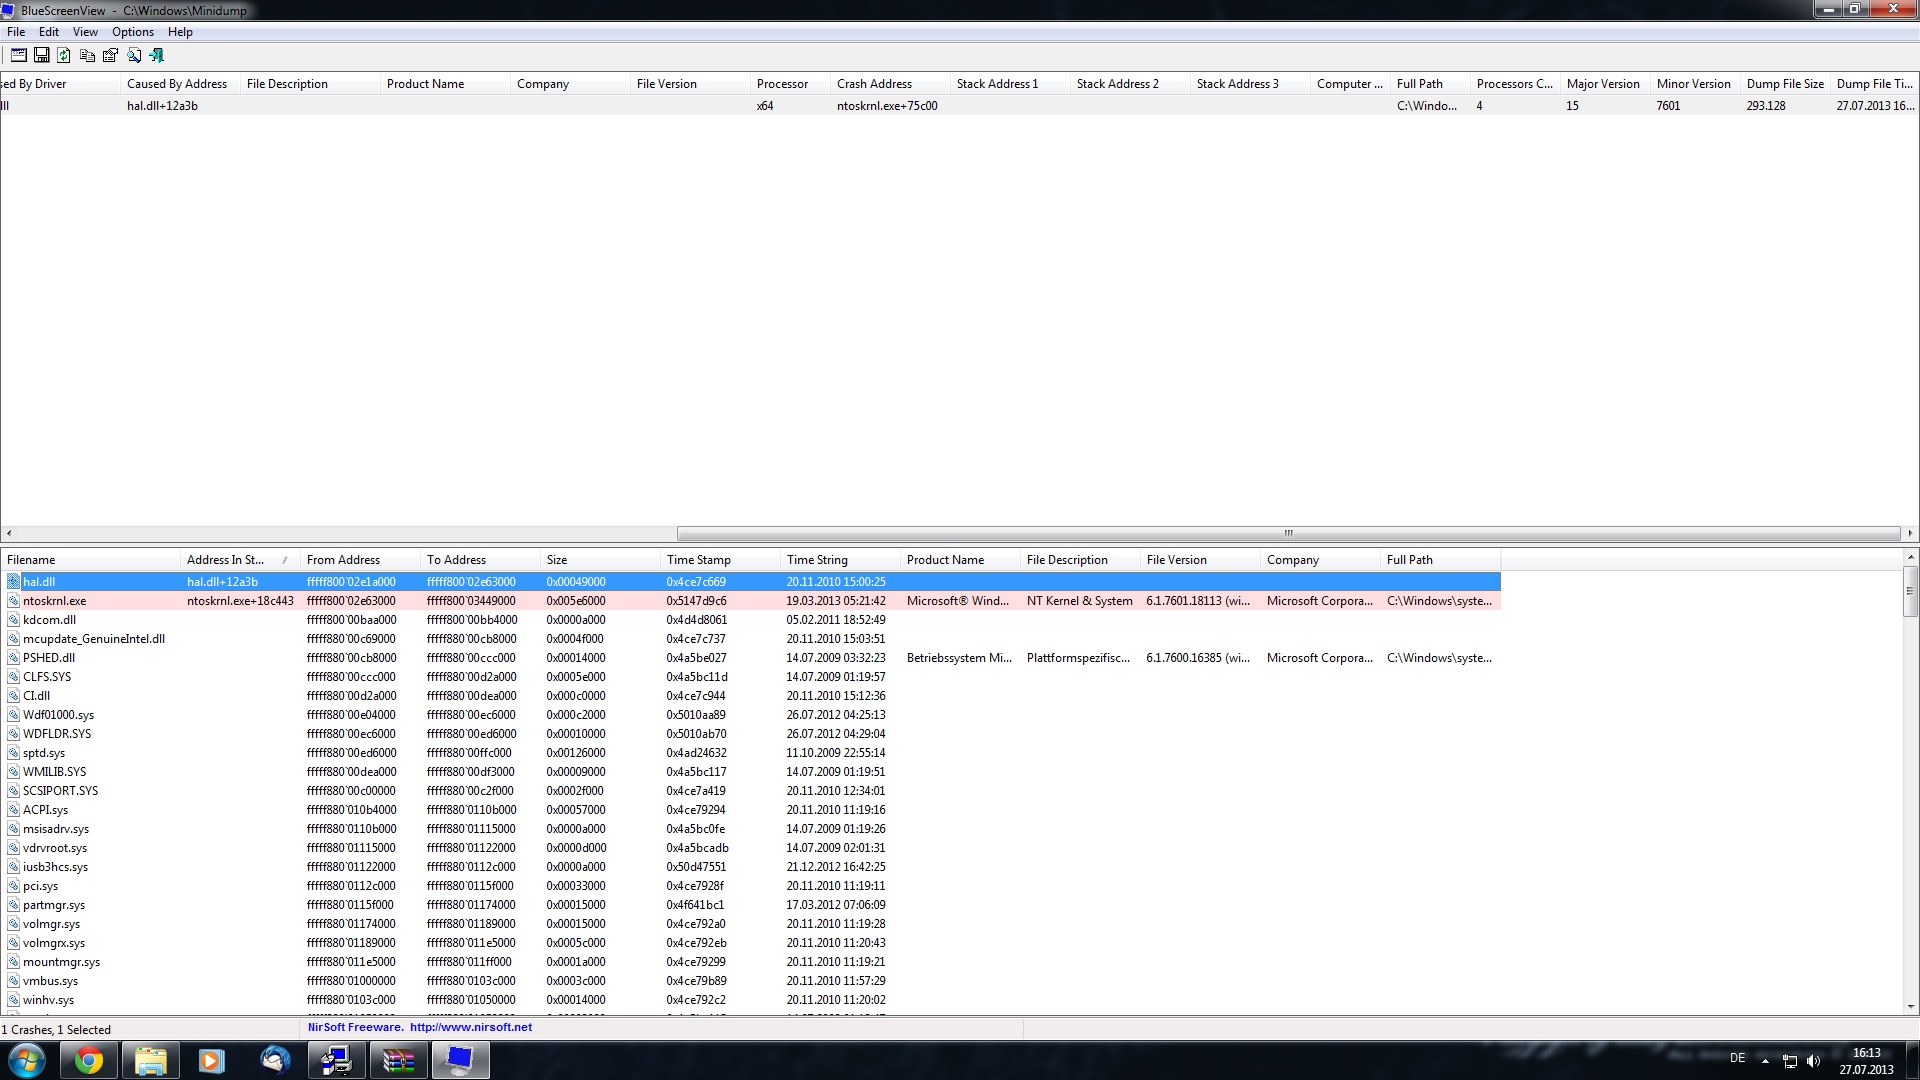
Task: Click the Save Selected Items floppy icon
Action: click(x=42, y=56)
